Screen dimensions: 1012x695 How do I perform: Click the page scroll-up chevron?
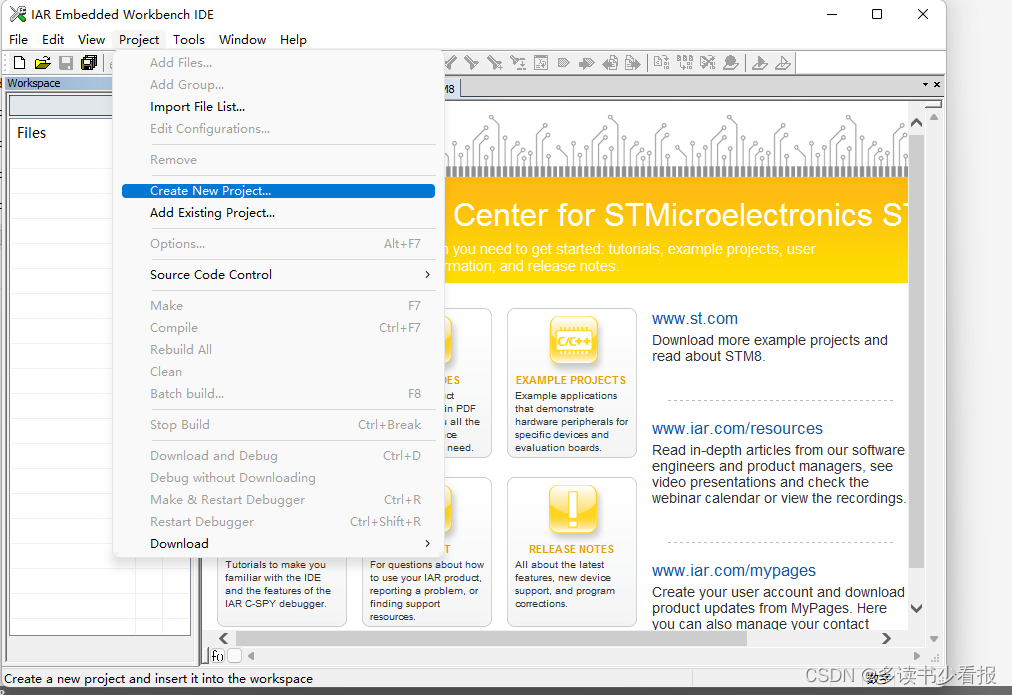pyautogui.click(x=916, y=123)
